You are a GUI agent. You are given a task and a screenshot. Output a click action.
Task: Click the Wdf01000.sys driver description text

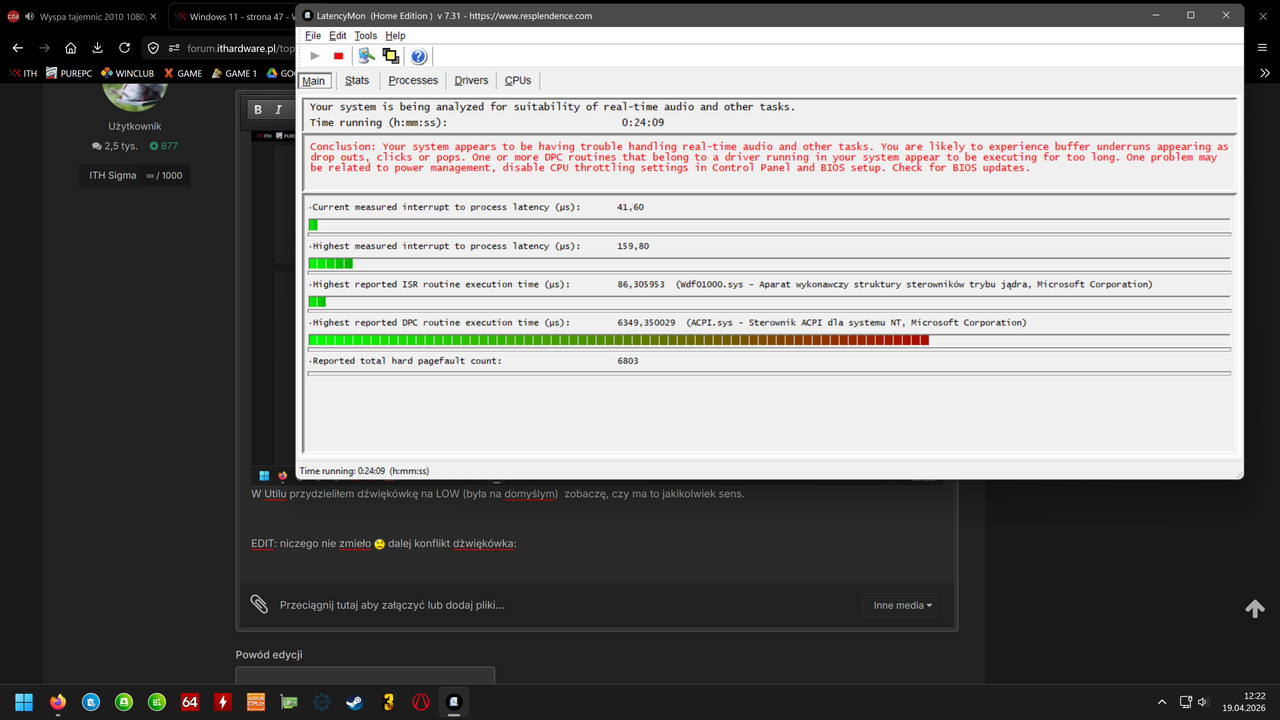[914, 285]
